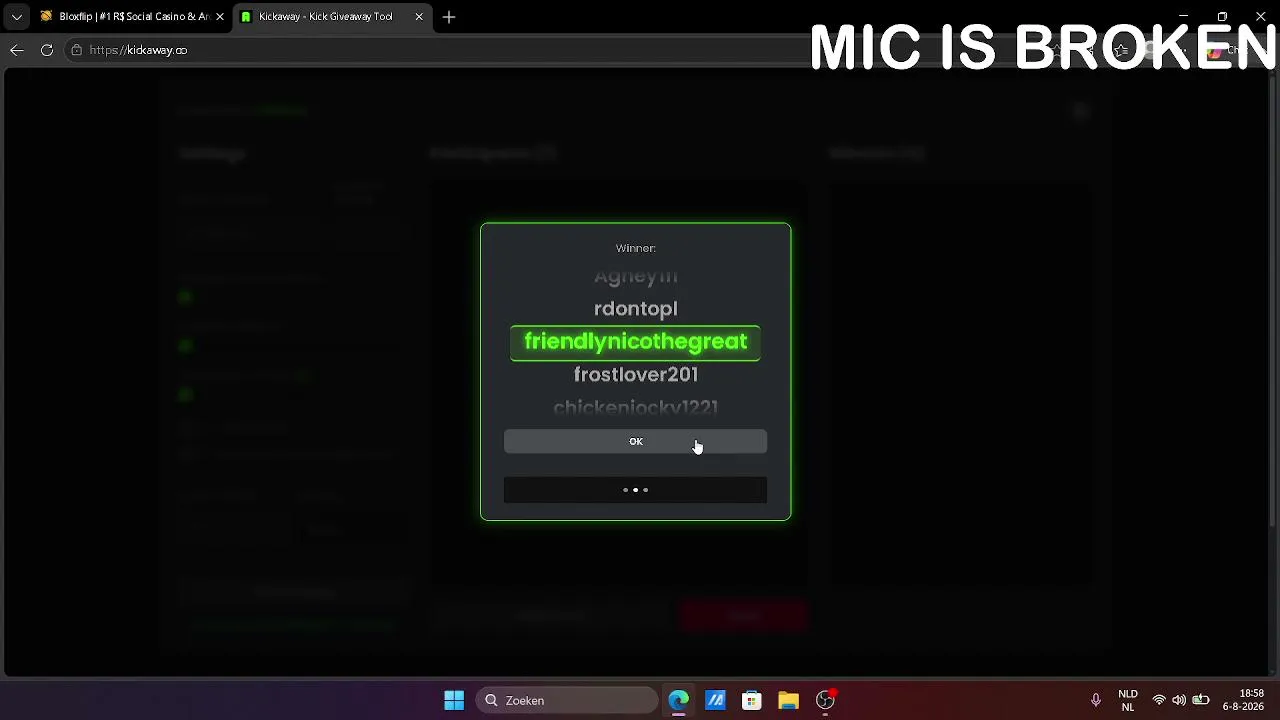Viewport: 1280px width, 720px height.
Task: Click the "Winner:" label in the dialog
Action: click(635, 248)
